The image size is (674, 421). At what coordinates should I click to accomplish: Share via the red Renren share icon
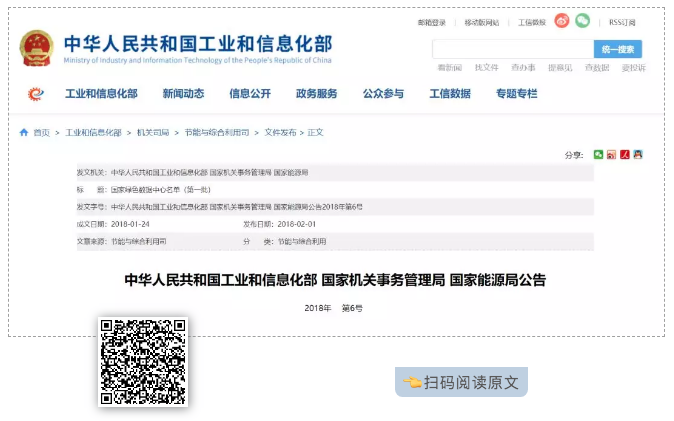(x=625, y=154)
